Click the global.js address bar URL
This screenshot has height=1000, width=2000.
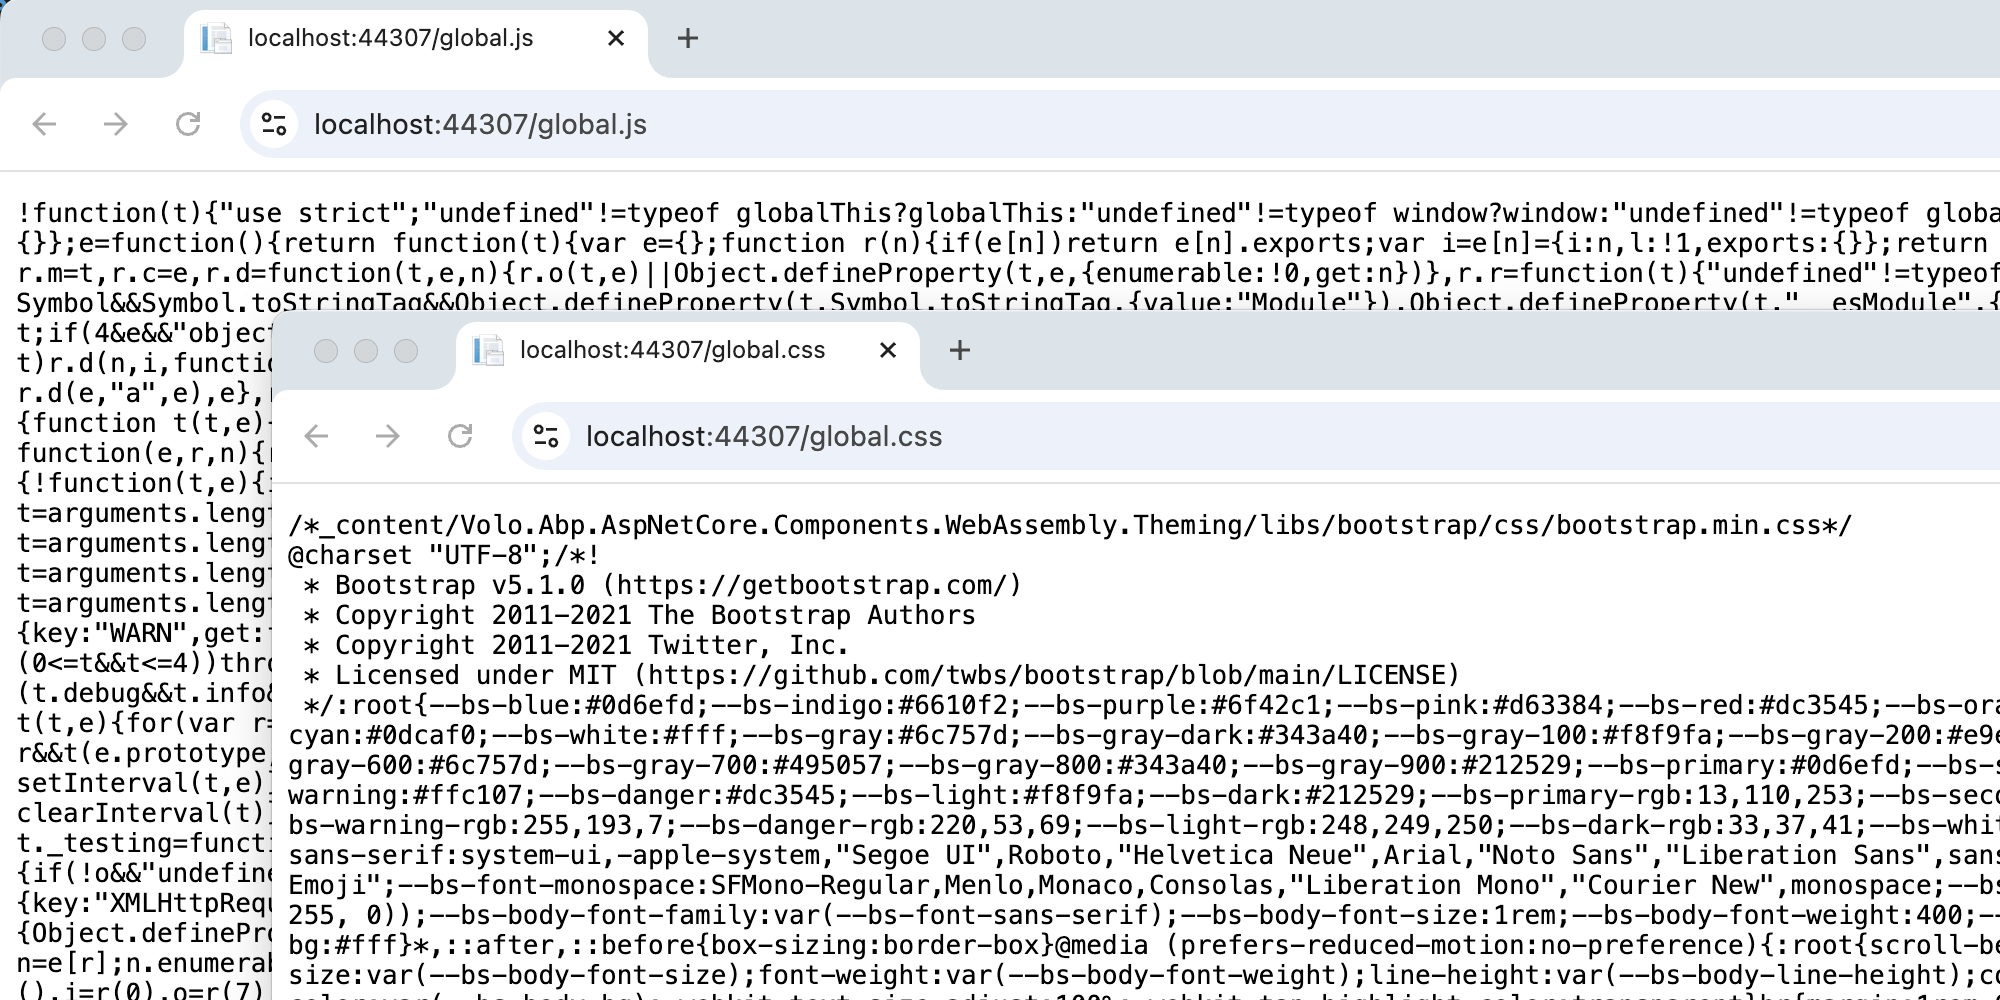coord(480,125)
